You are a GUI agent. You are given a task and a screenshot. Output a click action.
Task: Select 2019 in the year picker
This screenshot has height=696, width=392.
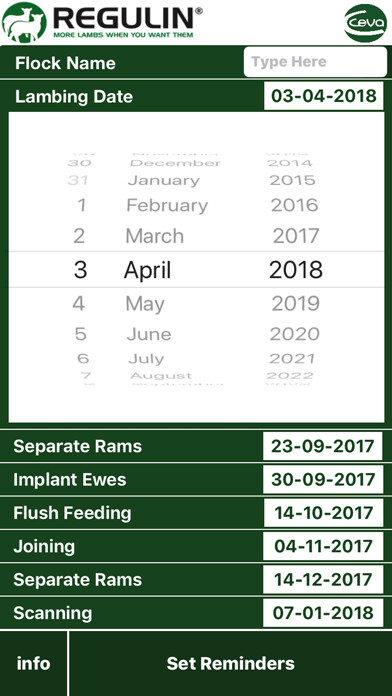296,304
